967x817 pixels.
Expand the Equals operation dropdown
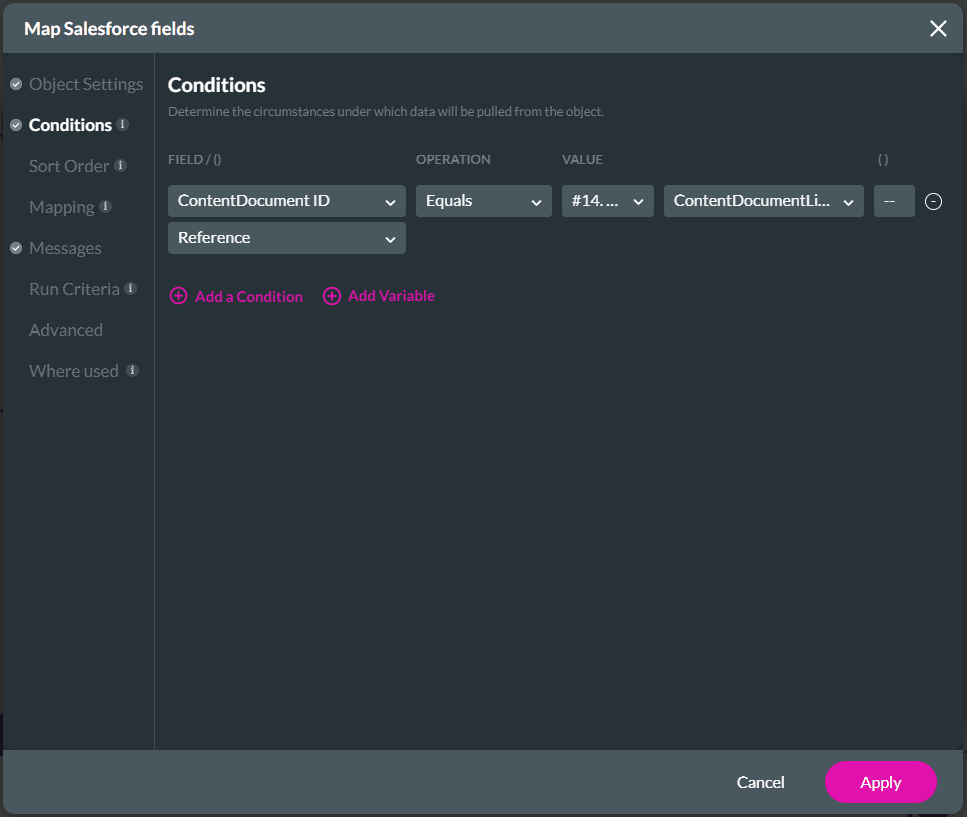(484, 201)
